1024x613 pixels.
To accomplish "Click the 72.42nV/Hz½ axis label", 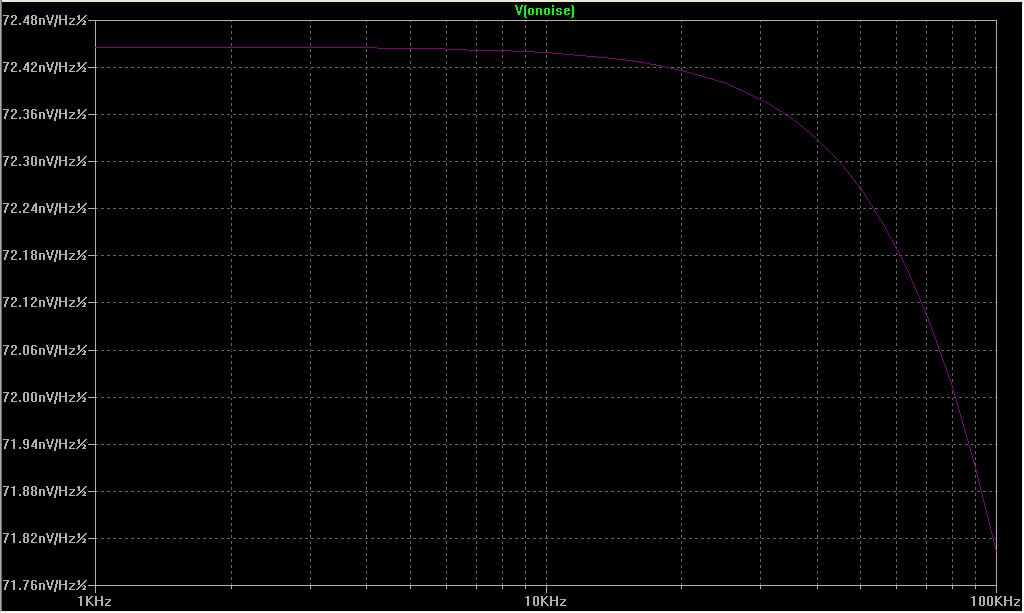I will click(x=44, y=67).
